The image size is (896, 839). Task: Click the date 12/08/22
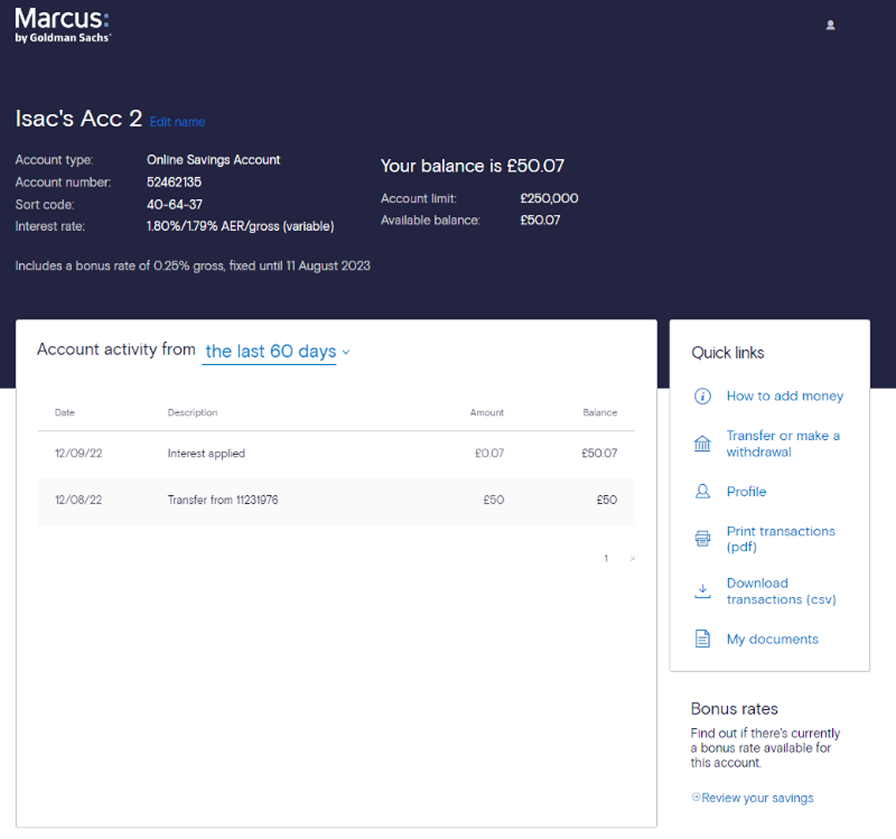(78, 500)
